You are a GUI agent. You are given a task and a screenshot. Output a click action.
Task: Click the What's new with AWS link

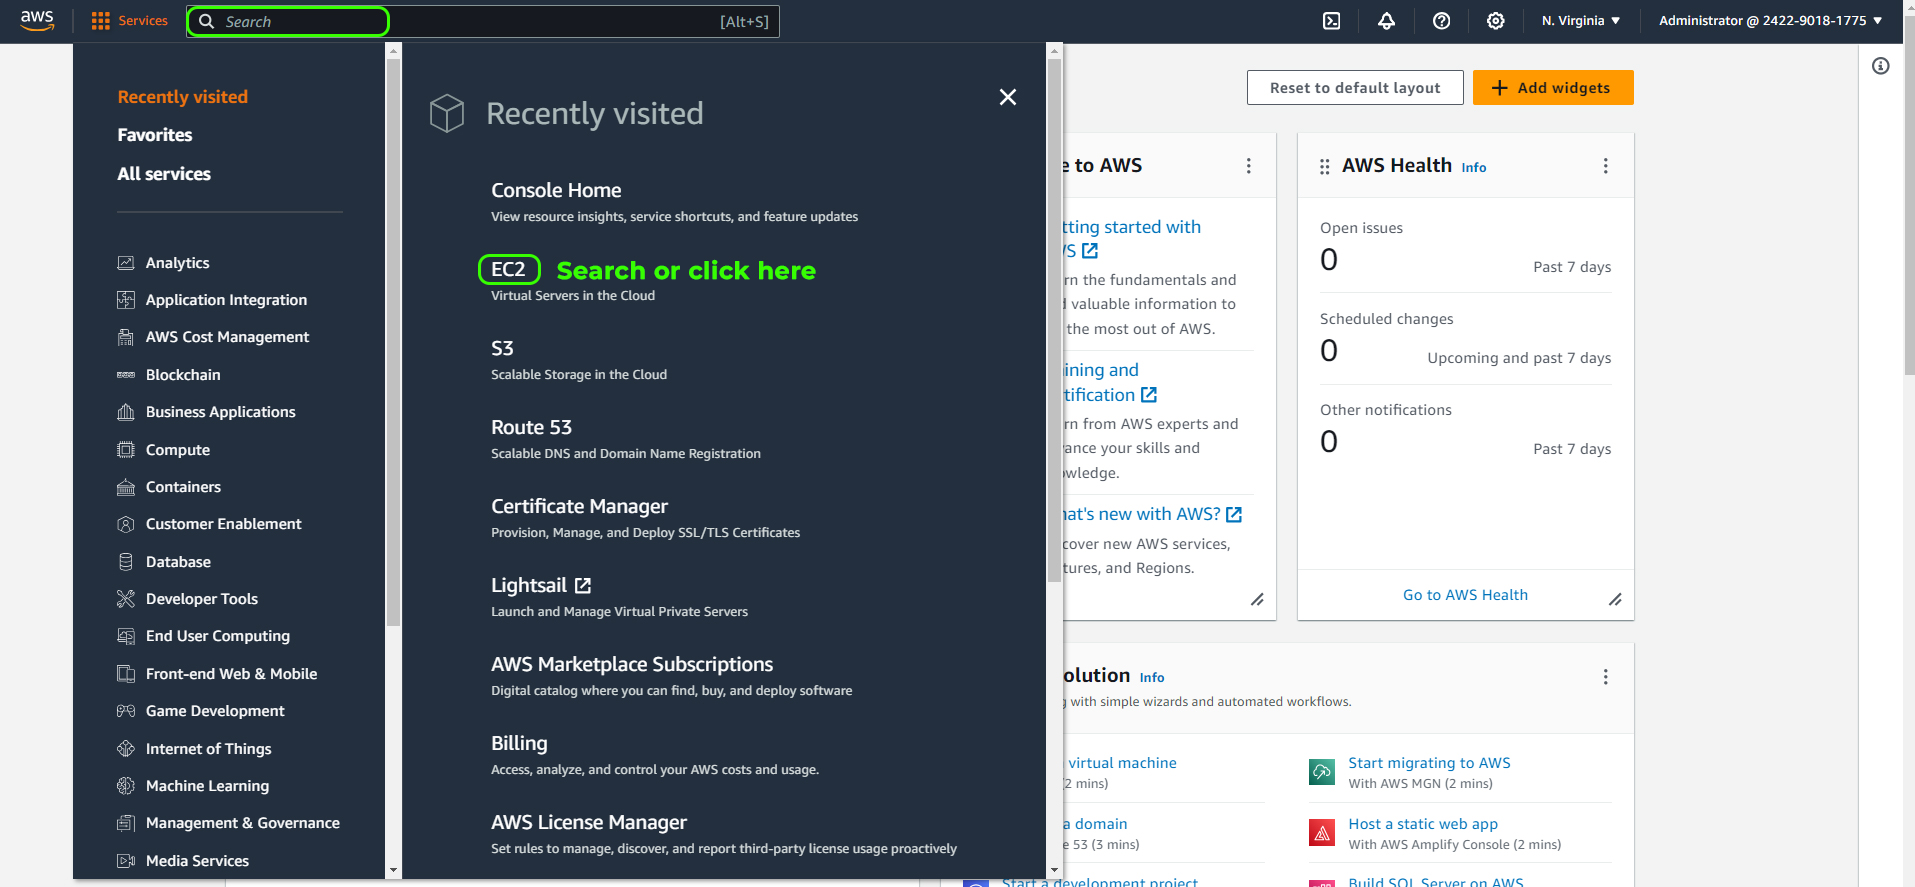point(1151,514)
